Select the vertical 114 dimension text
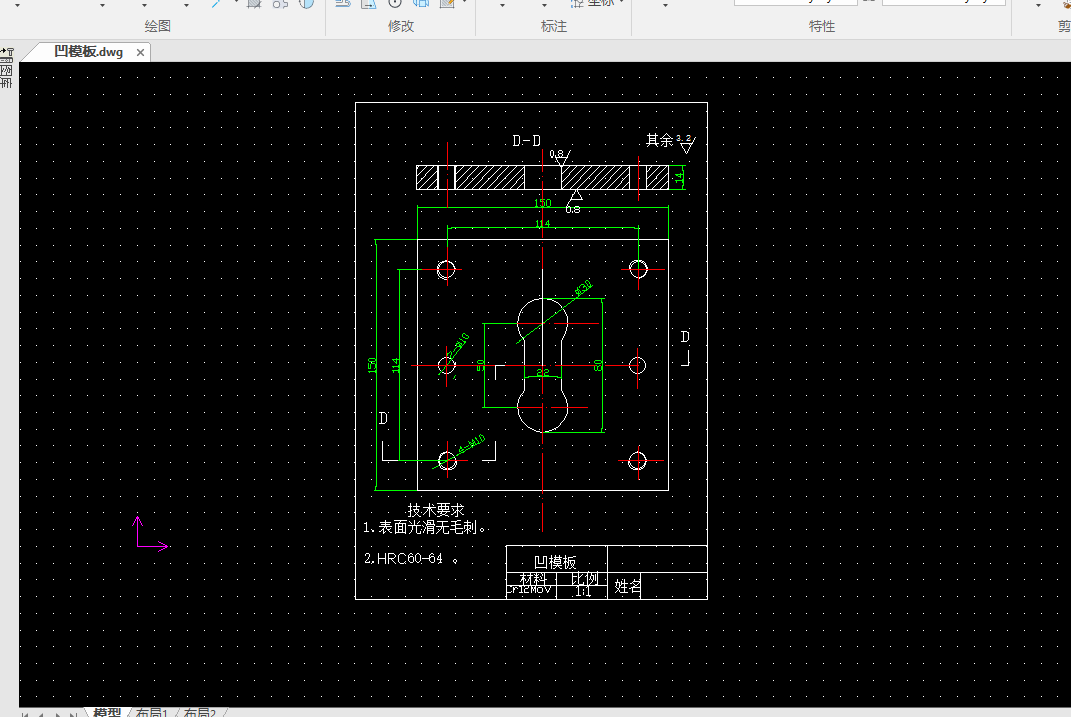 click(x=396, y=365)
